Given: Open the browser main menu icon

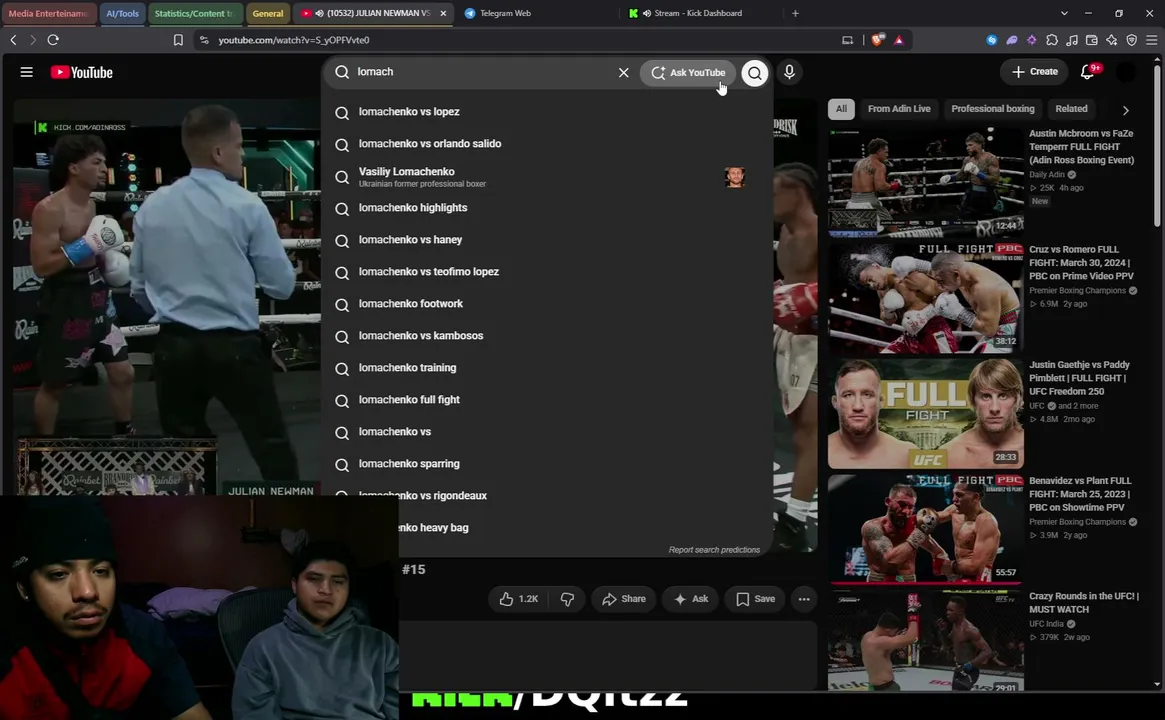Looking at the screenshot, I should coord(1152,40).
